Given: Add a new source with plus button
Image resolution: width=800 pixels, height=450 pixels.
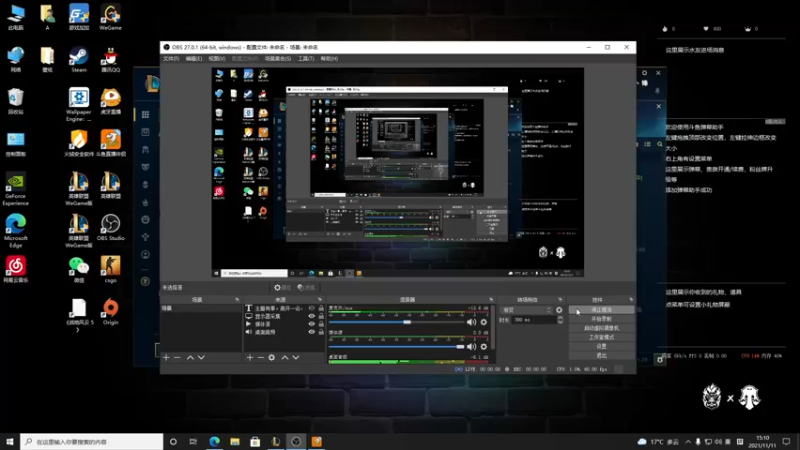Looking at the screenshot, I should [x=249, y=358].
